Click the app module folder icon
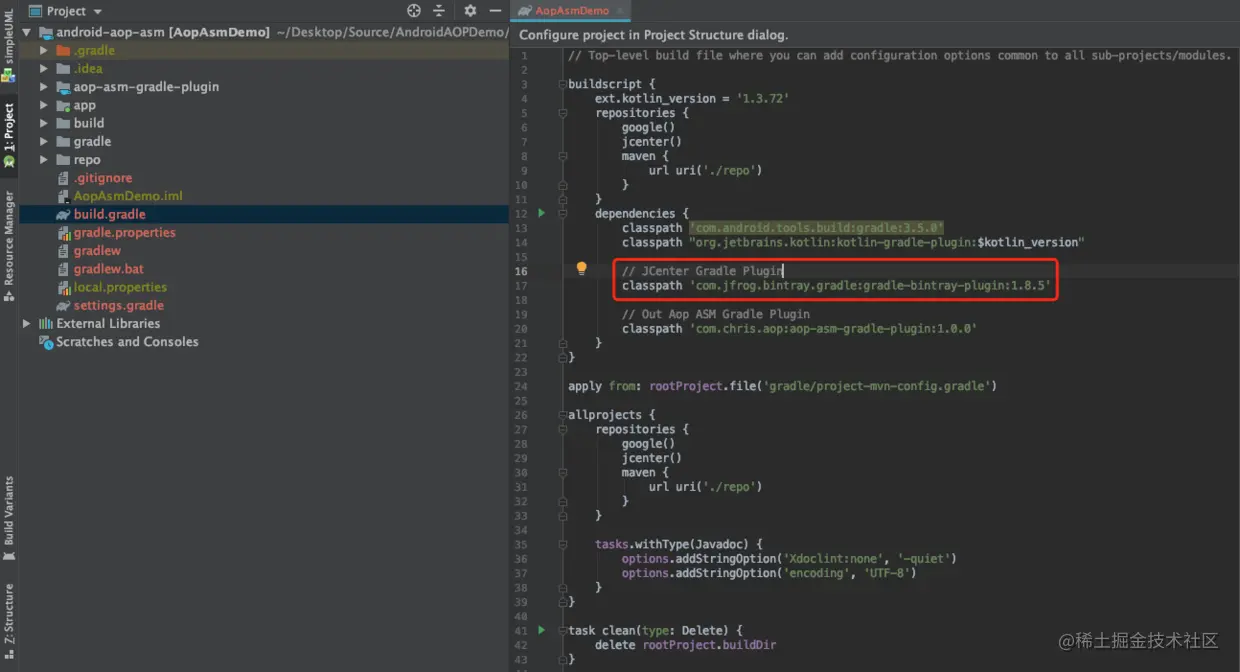 point(63,105)
